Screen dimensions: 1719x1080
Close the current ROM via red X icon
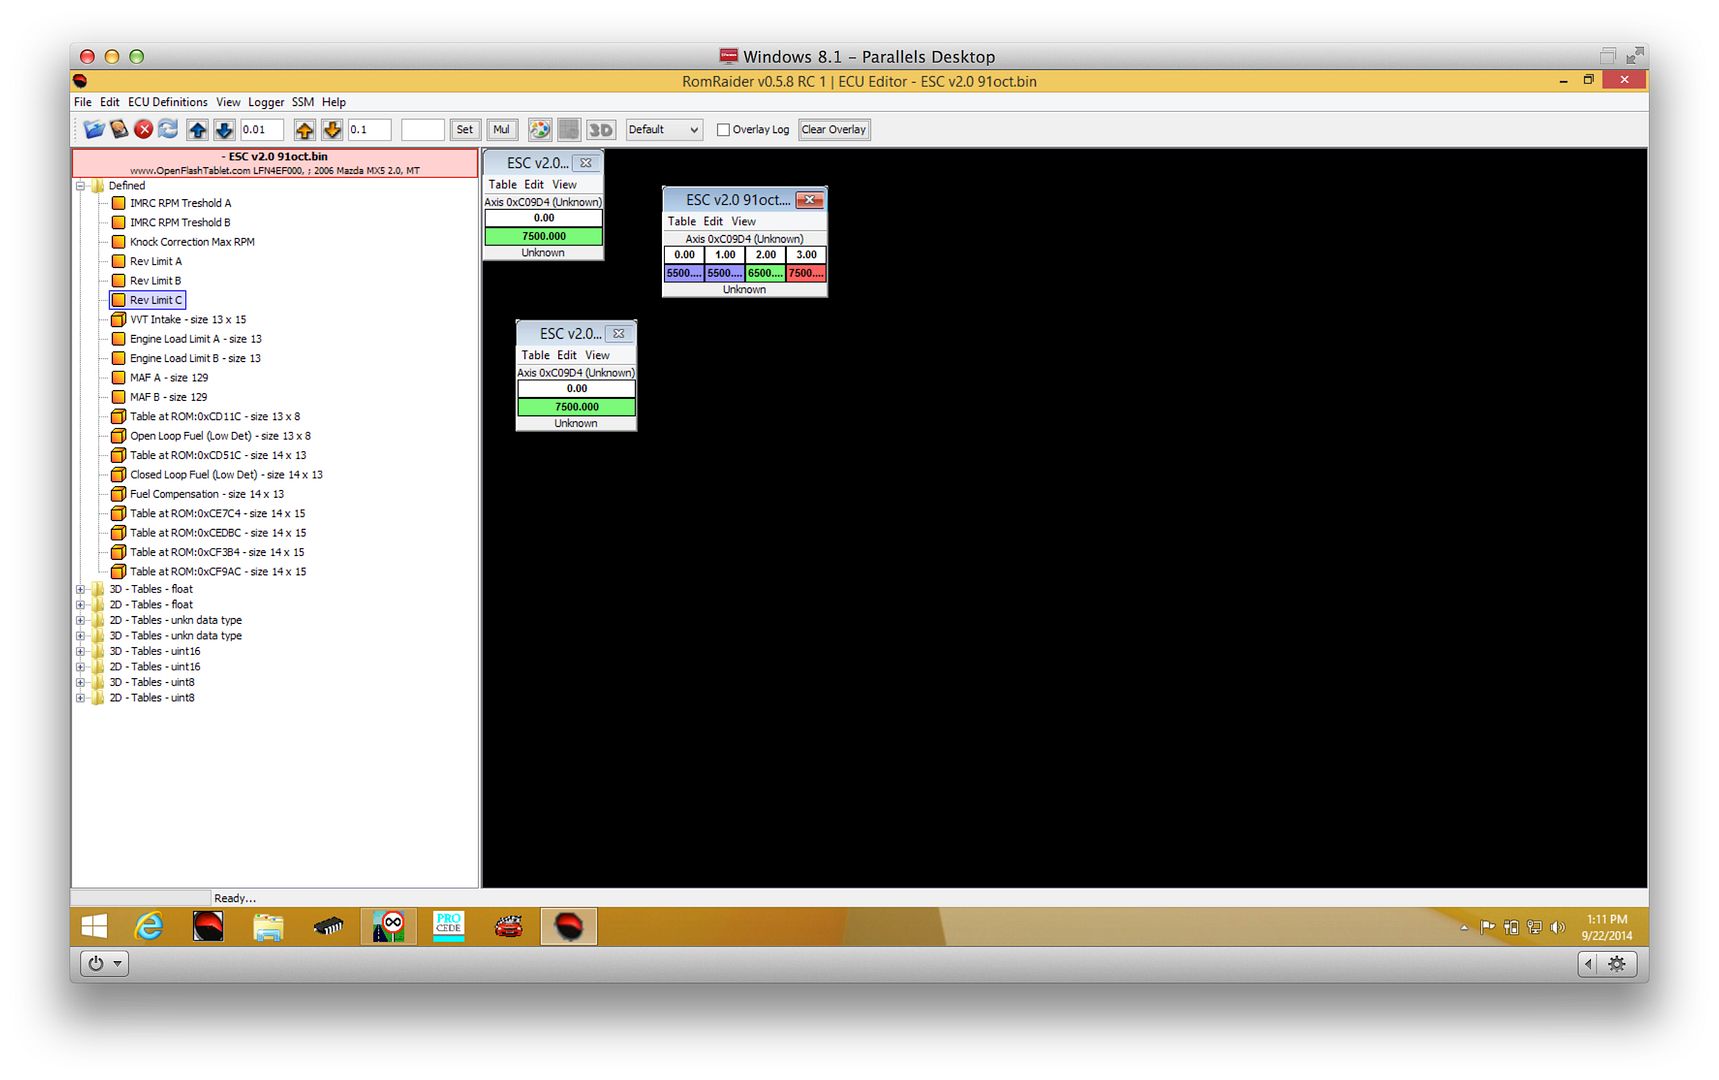tap(143, 129)
